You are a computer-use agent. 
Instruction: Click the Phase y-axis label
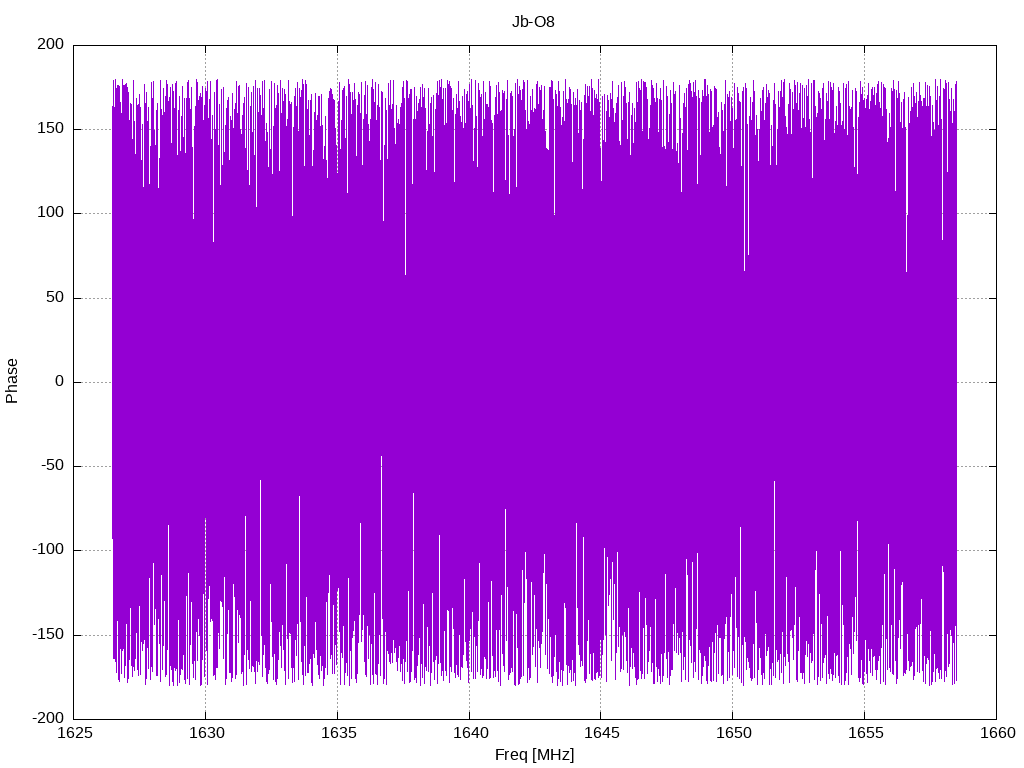tap(12, 381)
